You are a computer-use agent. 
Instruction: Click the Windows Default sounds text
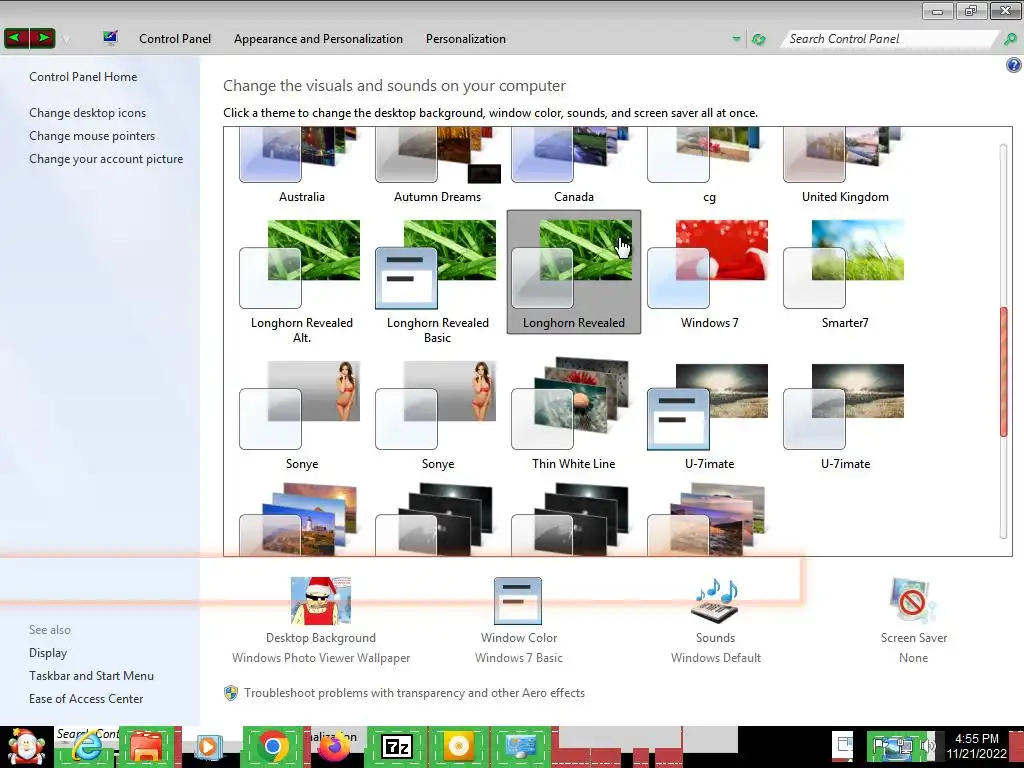click(716, 658)
